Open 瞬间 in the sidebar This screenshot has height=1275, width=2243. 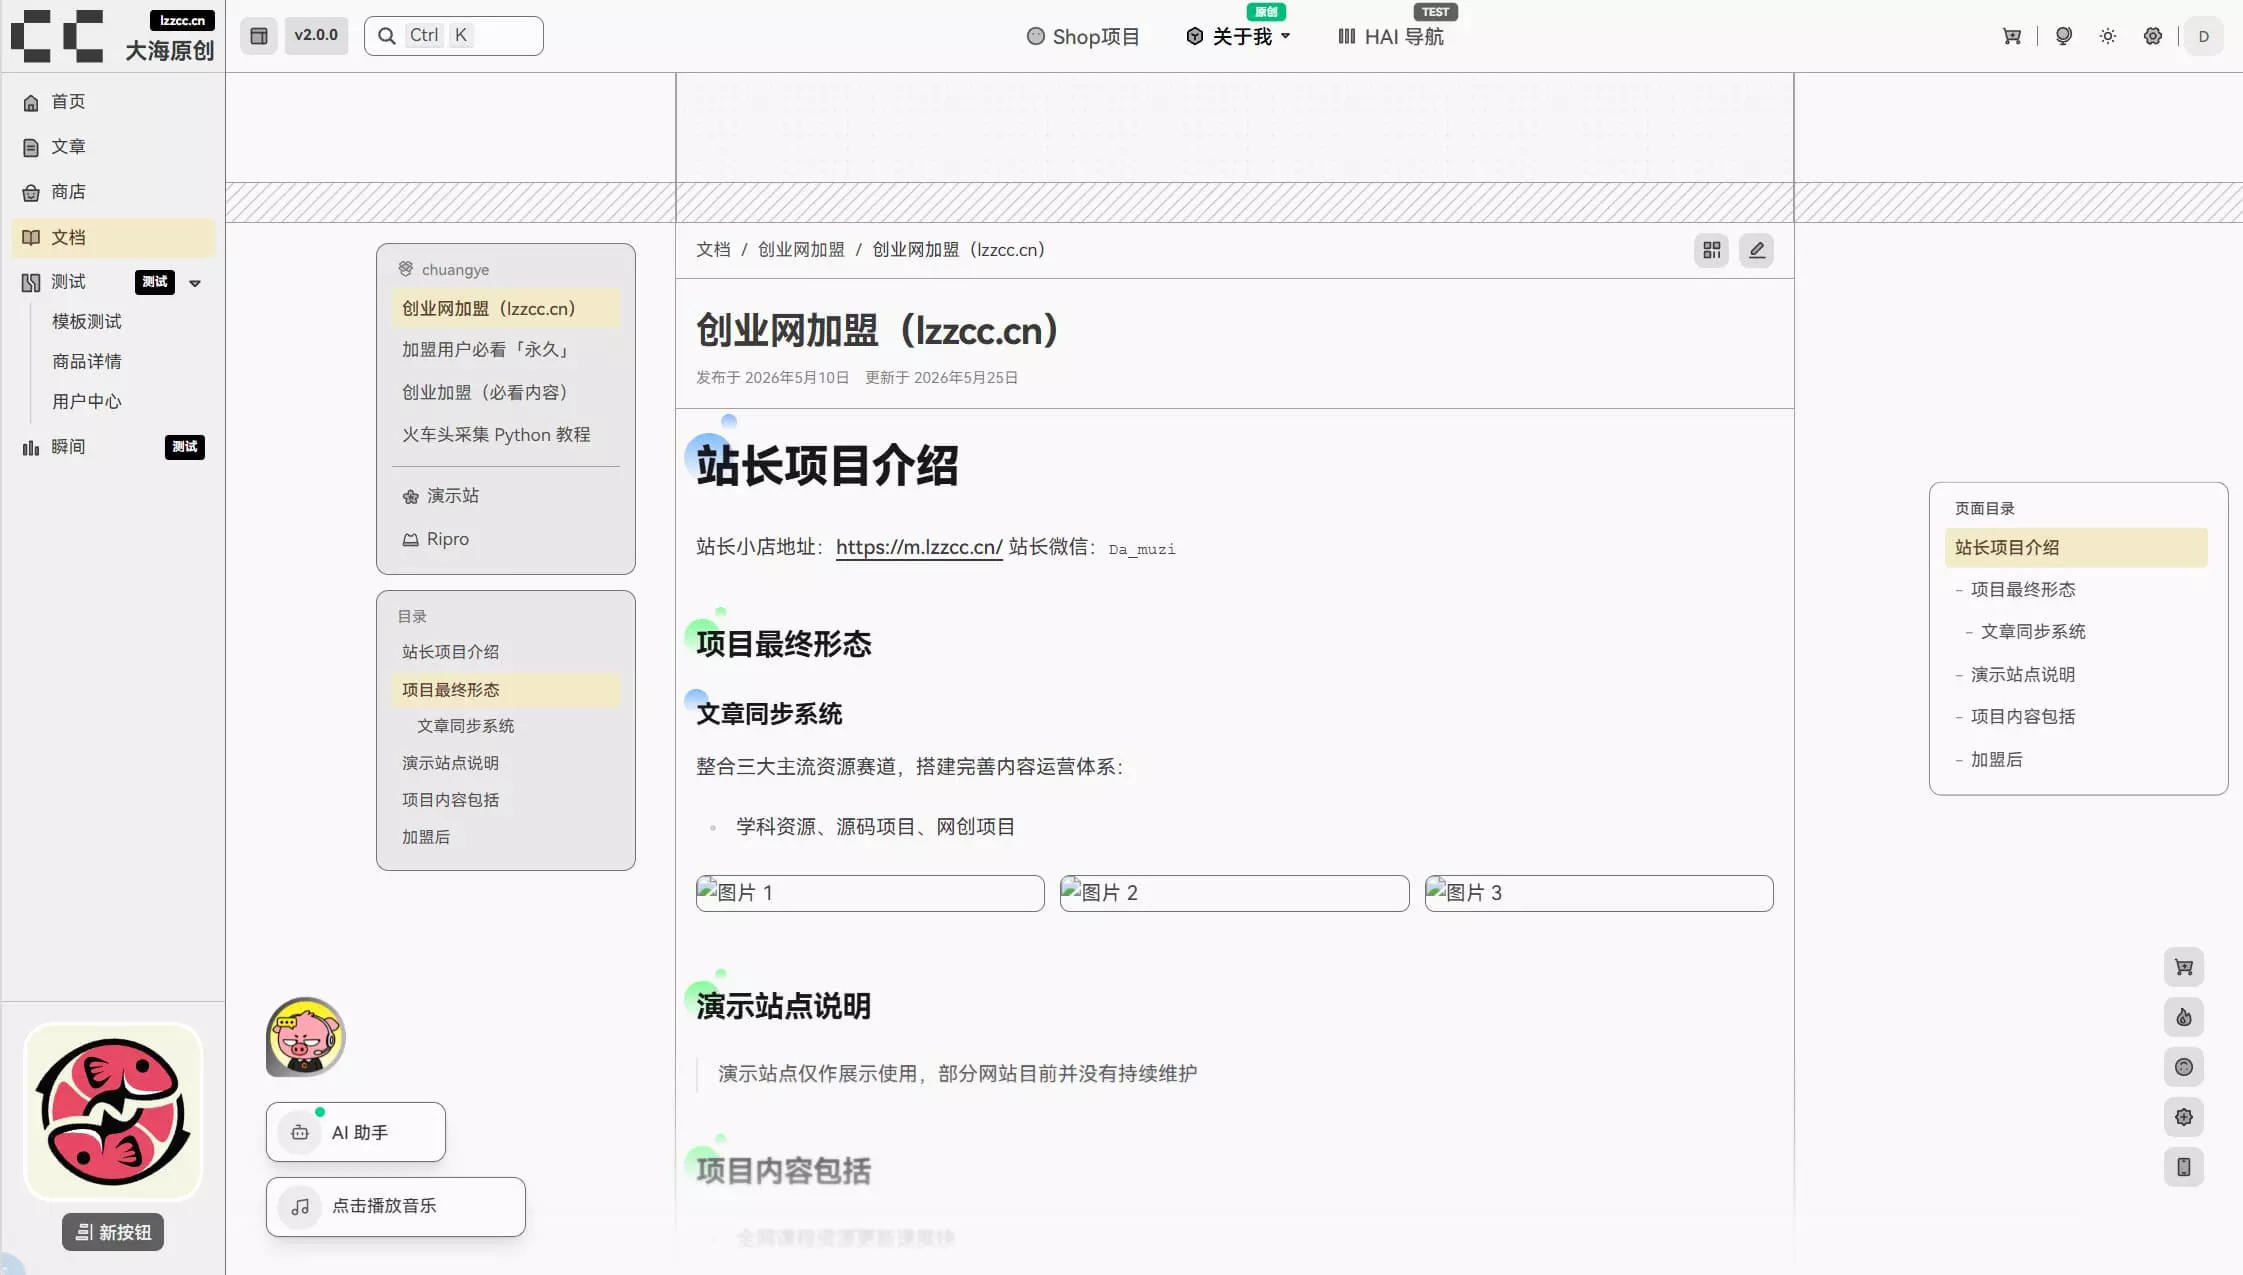click(113, 447)
